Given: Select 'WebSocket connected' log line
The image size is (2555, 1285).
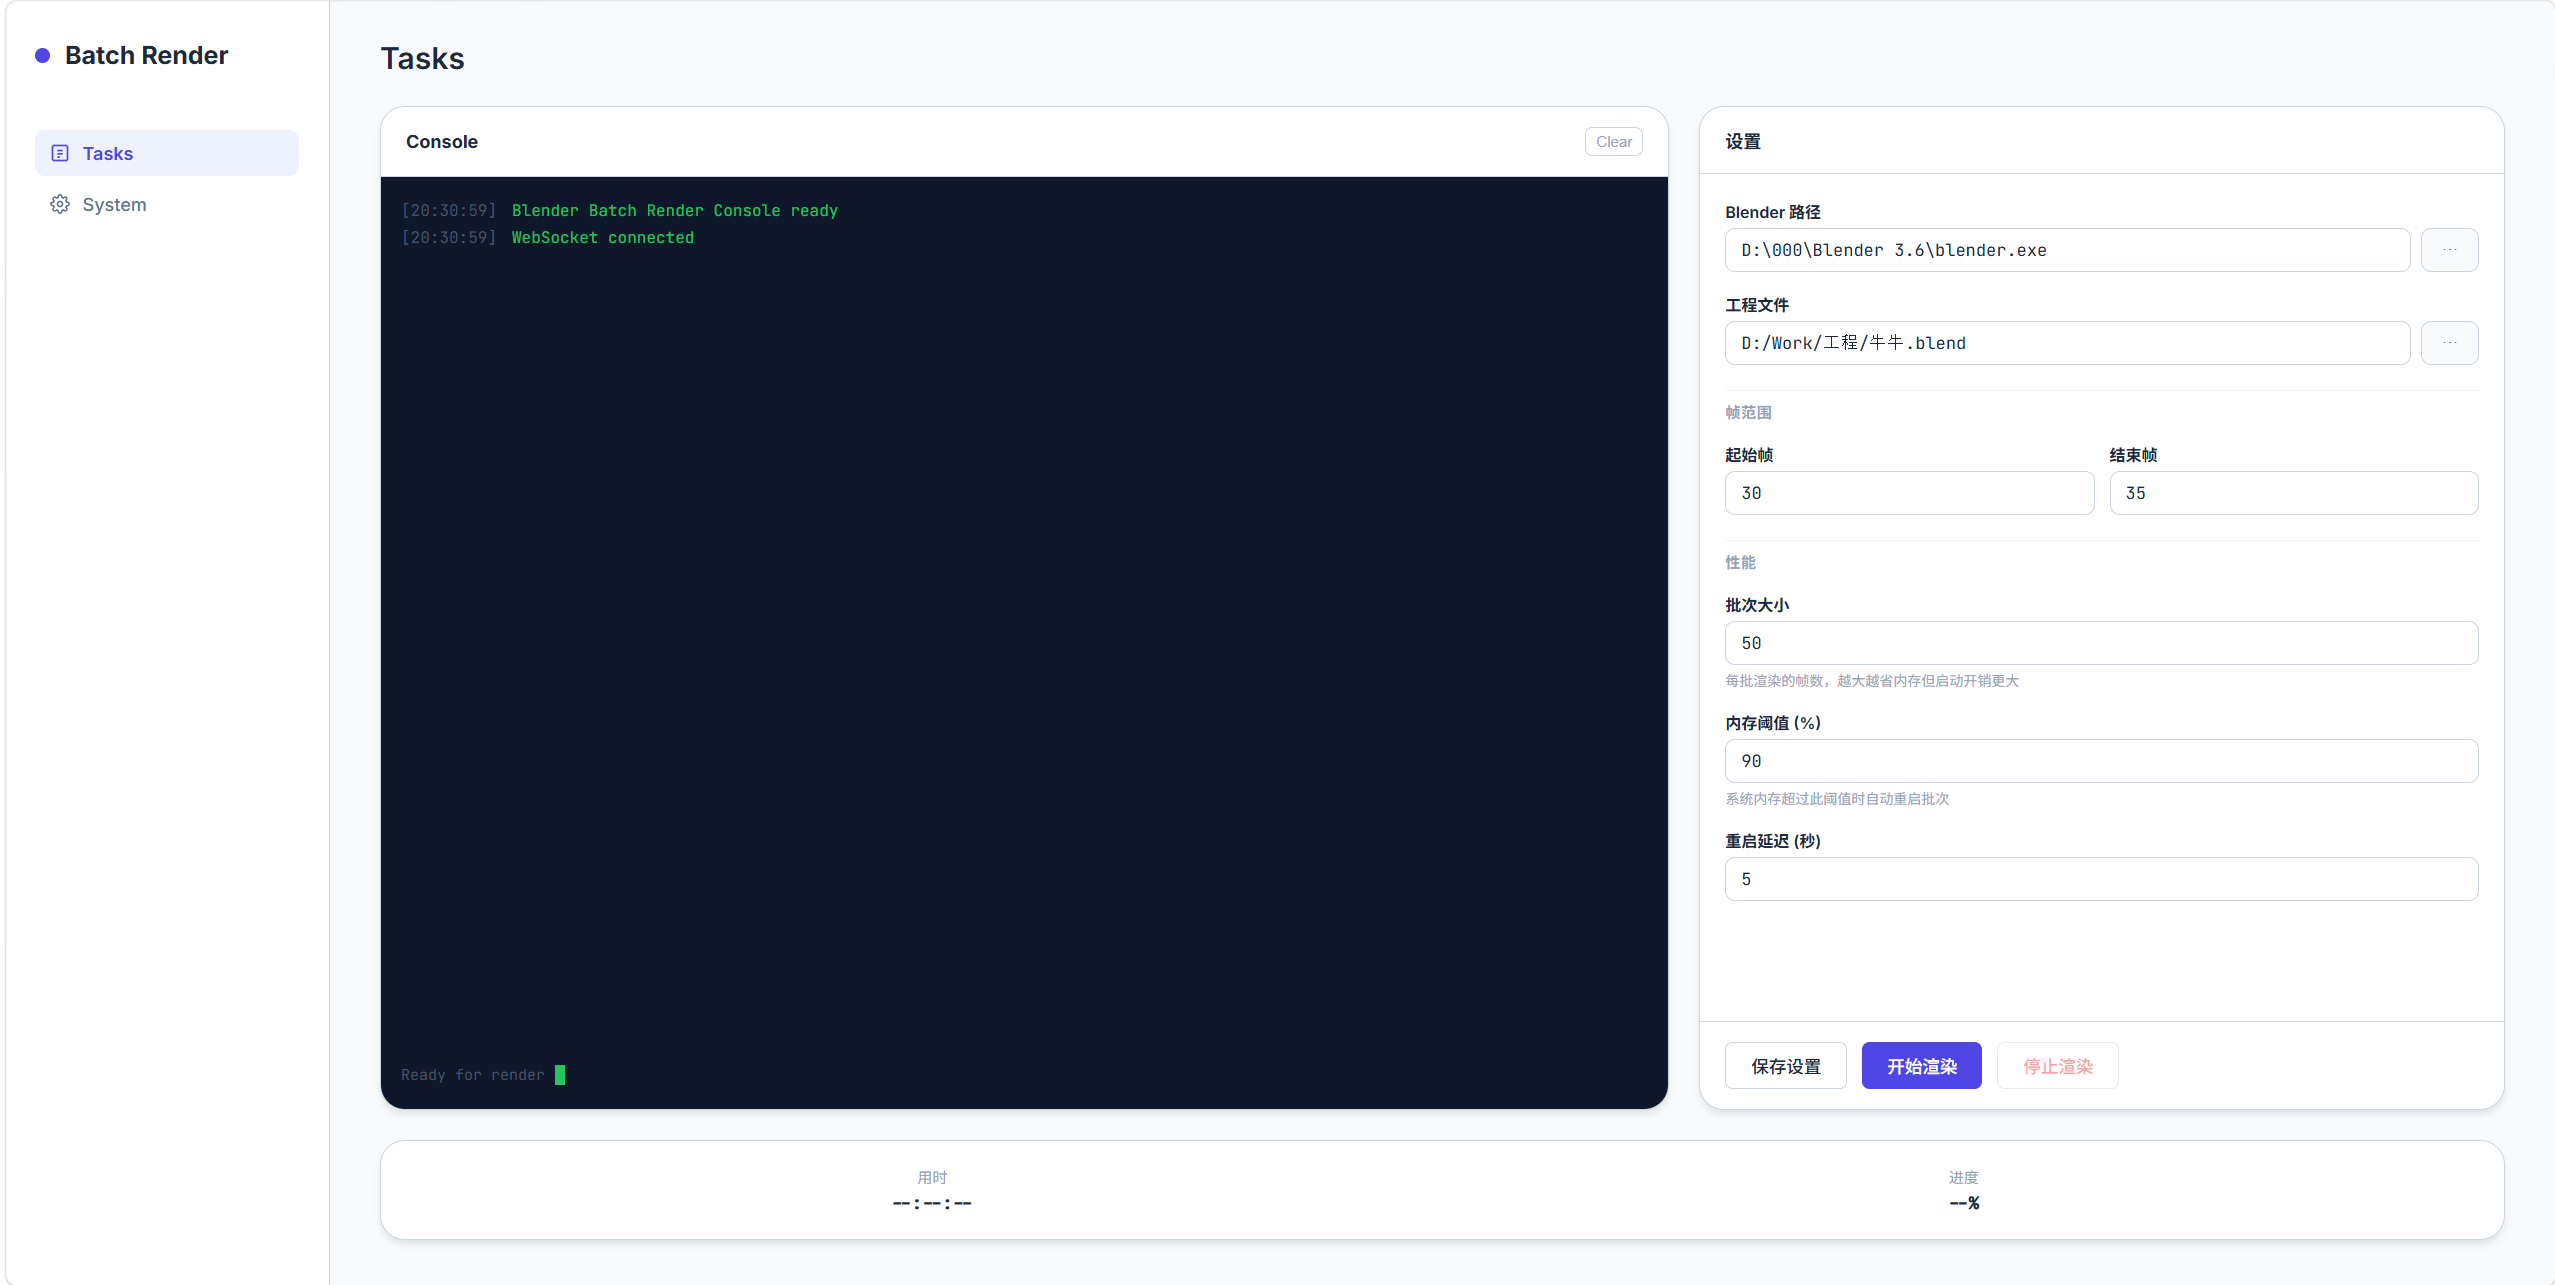Looking at the screenshot, I should pyautogui.click(x=603, y=237).
